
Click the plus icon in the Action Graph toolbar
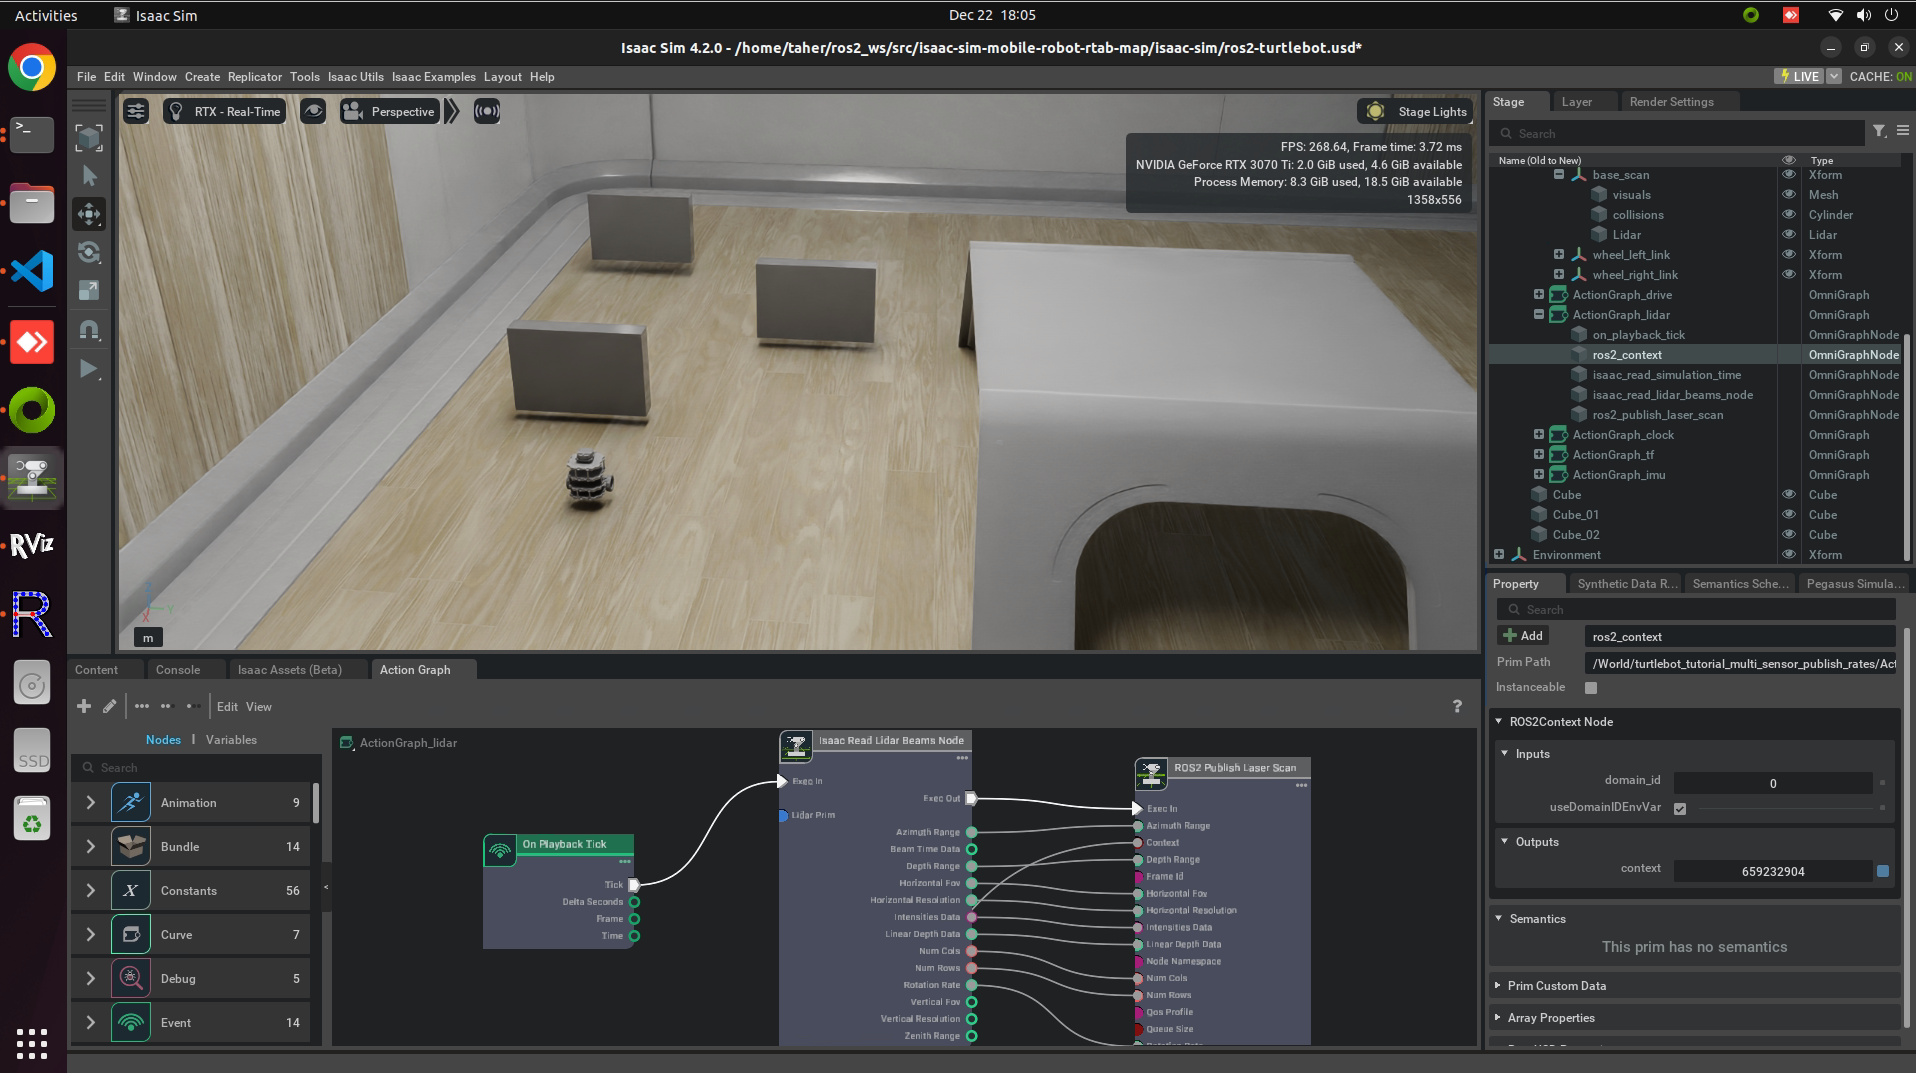click(84, 706)
